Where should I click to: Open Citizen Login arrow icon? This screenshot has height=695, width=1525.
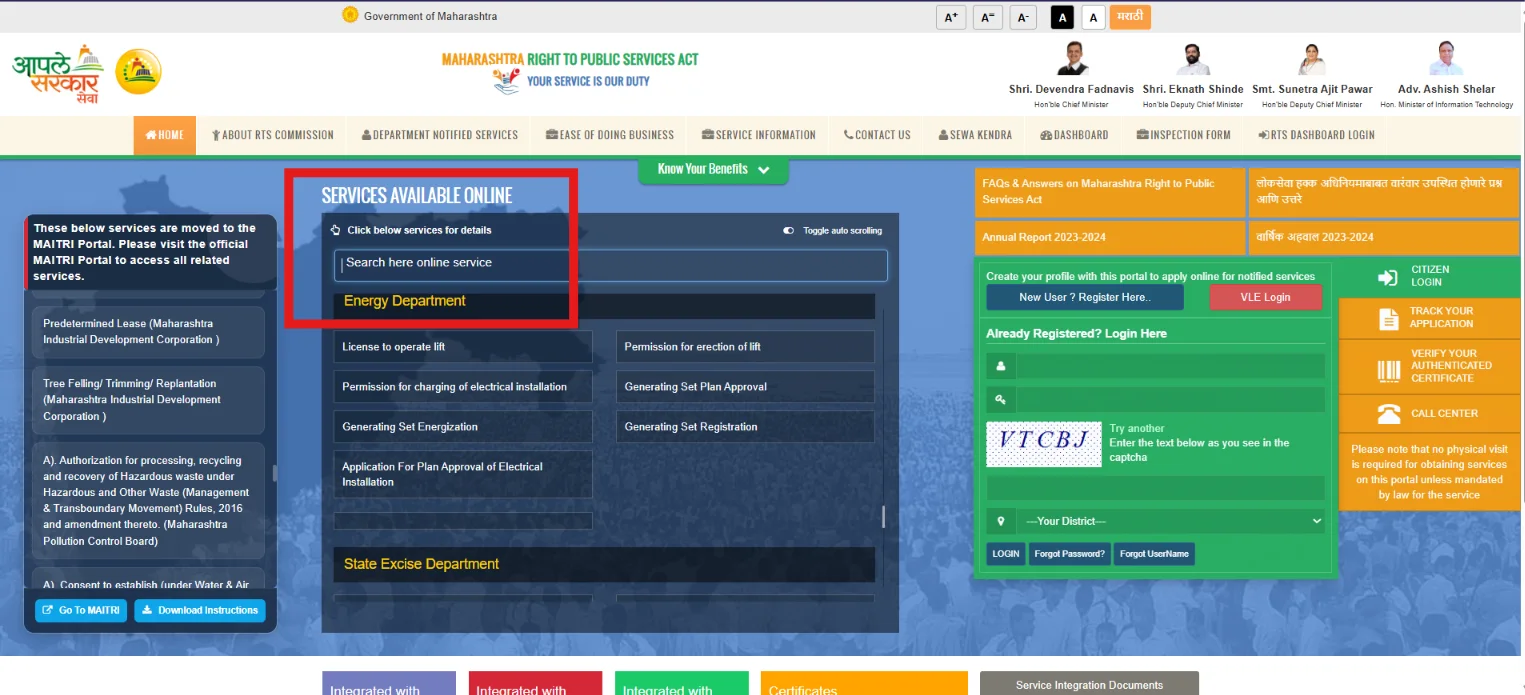(x=1387, y=277)
